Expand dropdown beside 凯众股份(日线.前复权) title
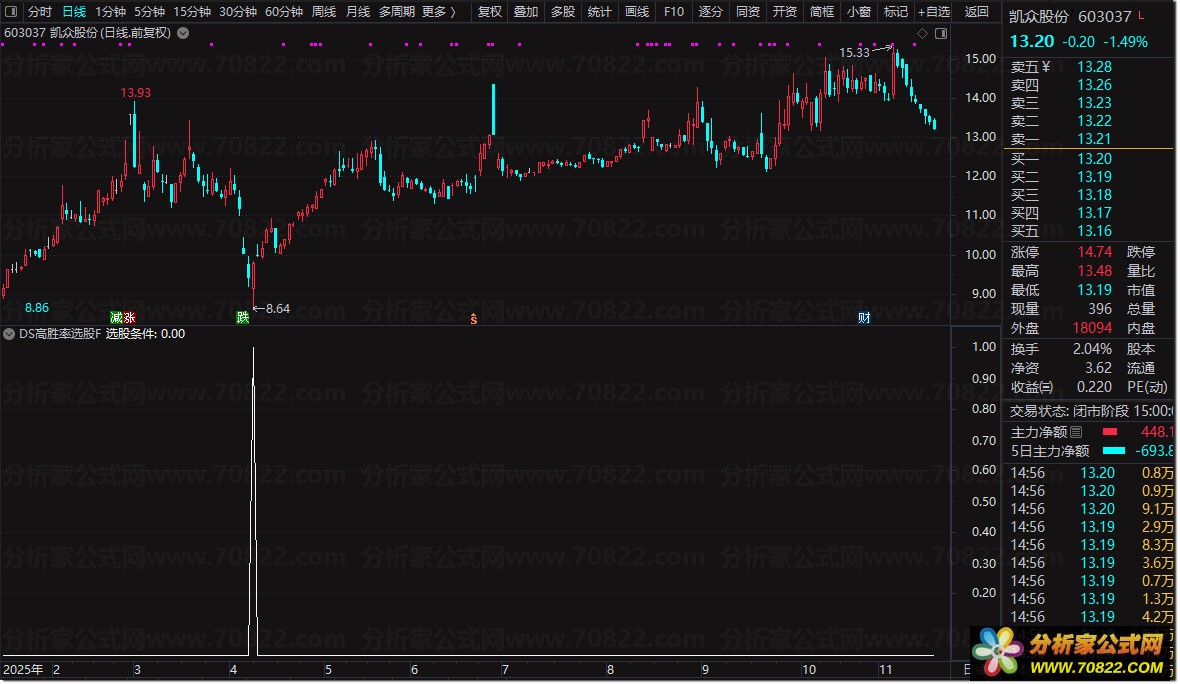1180x684 pixels. (183, 33)
